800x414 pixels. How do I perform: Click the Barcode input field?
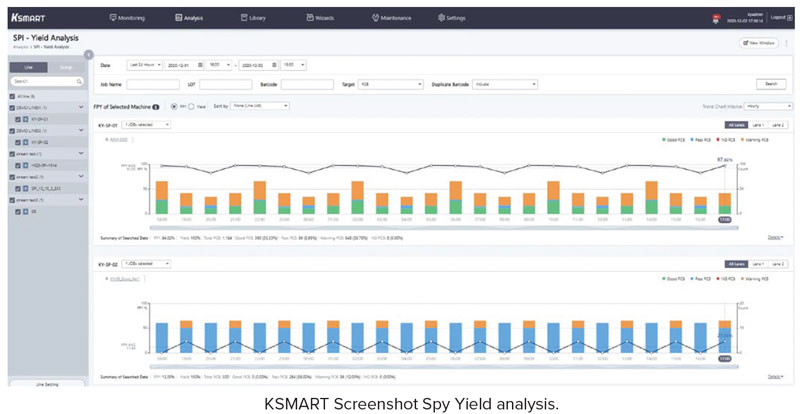coord(307,84)
